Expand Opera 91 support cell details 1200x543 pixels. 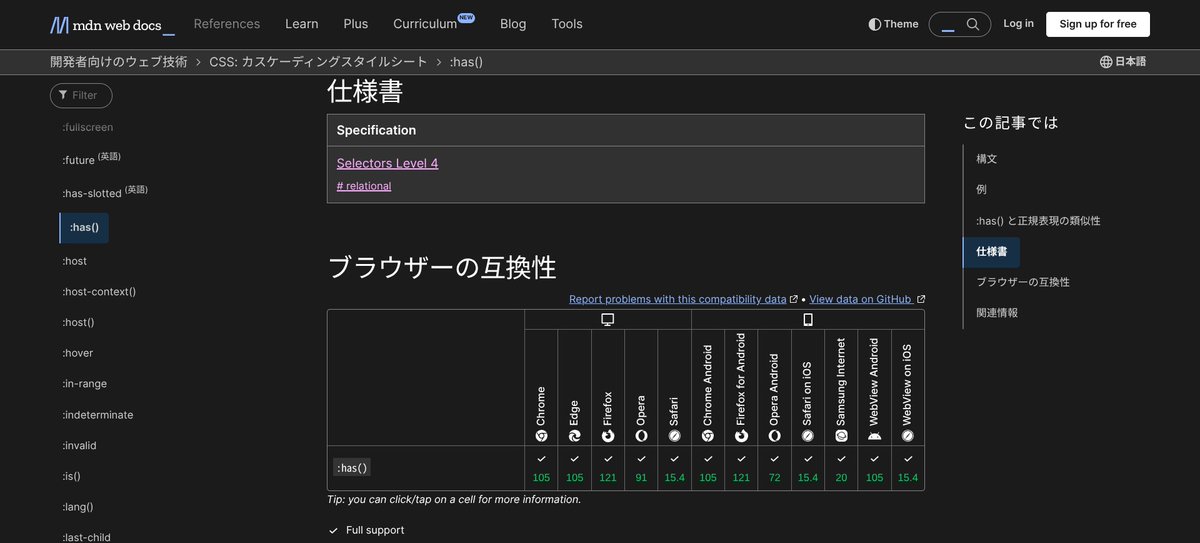click(641, 468)
